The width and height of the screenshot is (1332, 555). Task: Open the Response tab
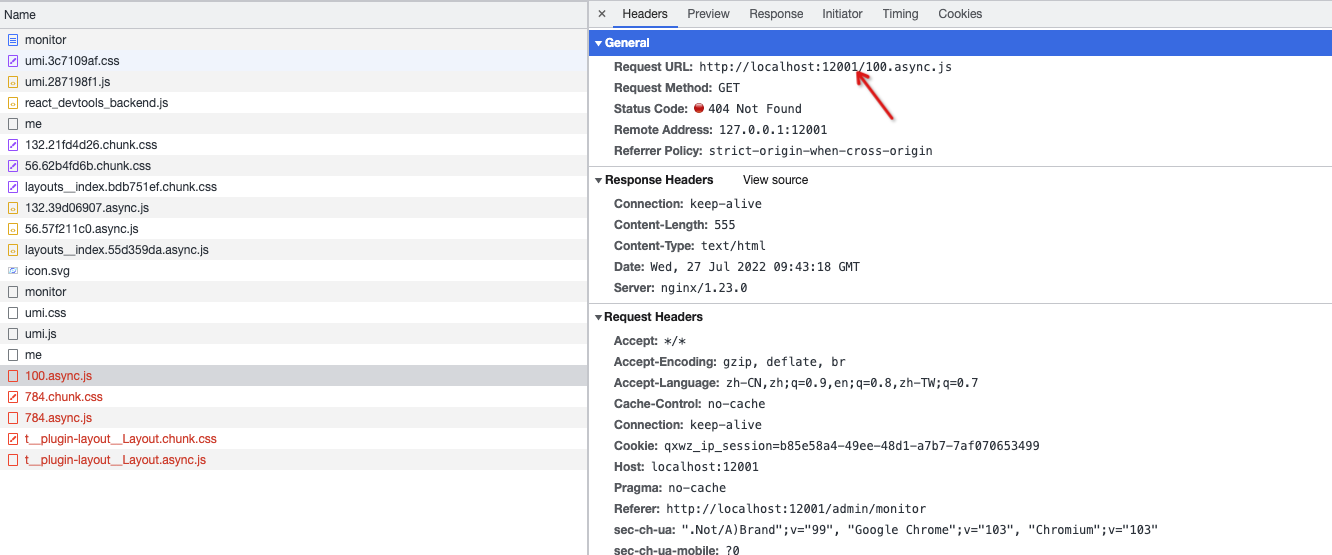coord(776,14)
